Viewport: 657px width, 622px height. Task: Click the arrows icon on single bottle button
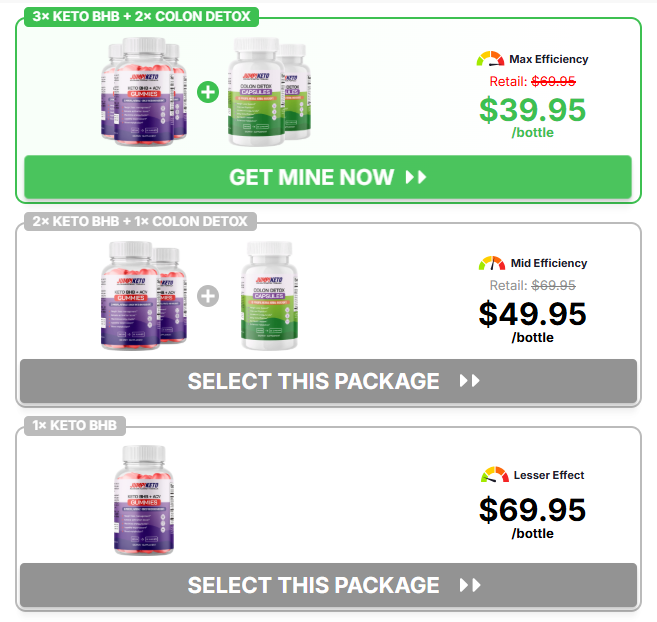pyautogui.click(x=469, y=585)
